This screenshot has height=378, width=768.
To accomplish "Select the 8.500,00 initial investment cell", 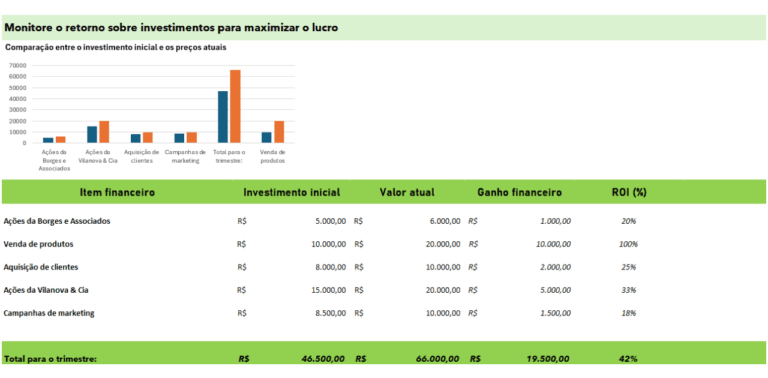I will coord(291,313).
